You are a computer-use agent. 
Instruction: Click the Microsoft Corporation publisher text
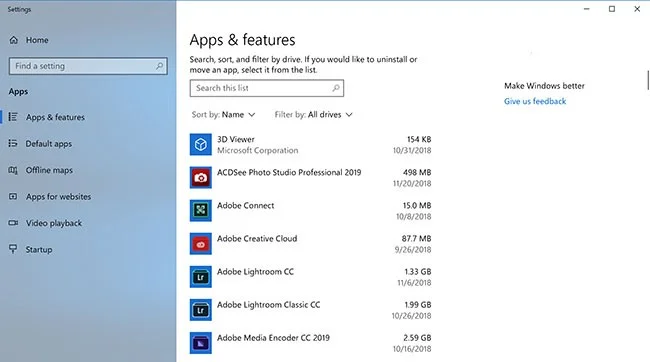pos(257,151)
